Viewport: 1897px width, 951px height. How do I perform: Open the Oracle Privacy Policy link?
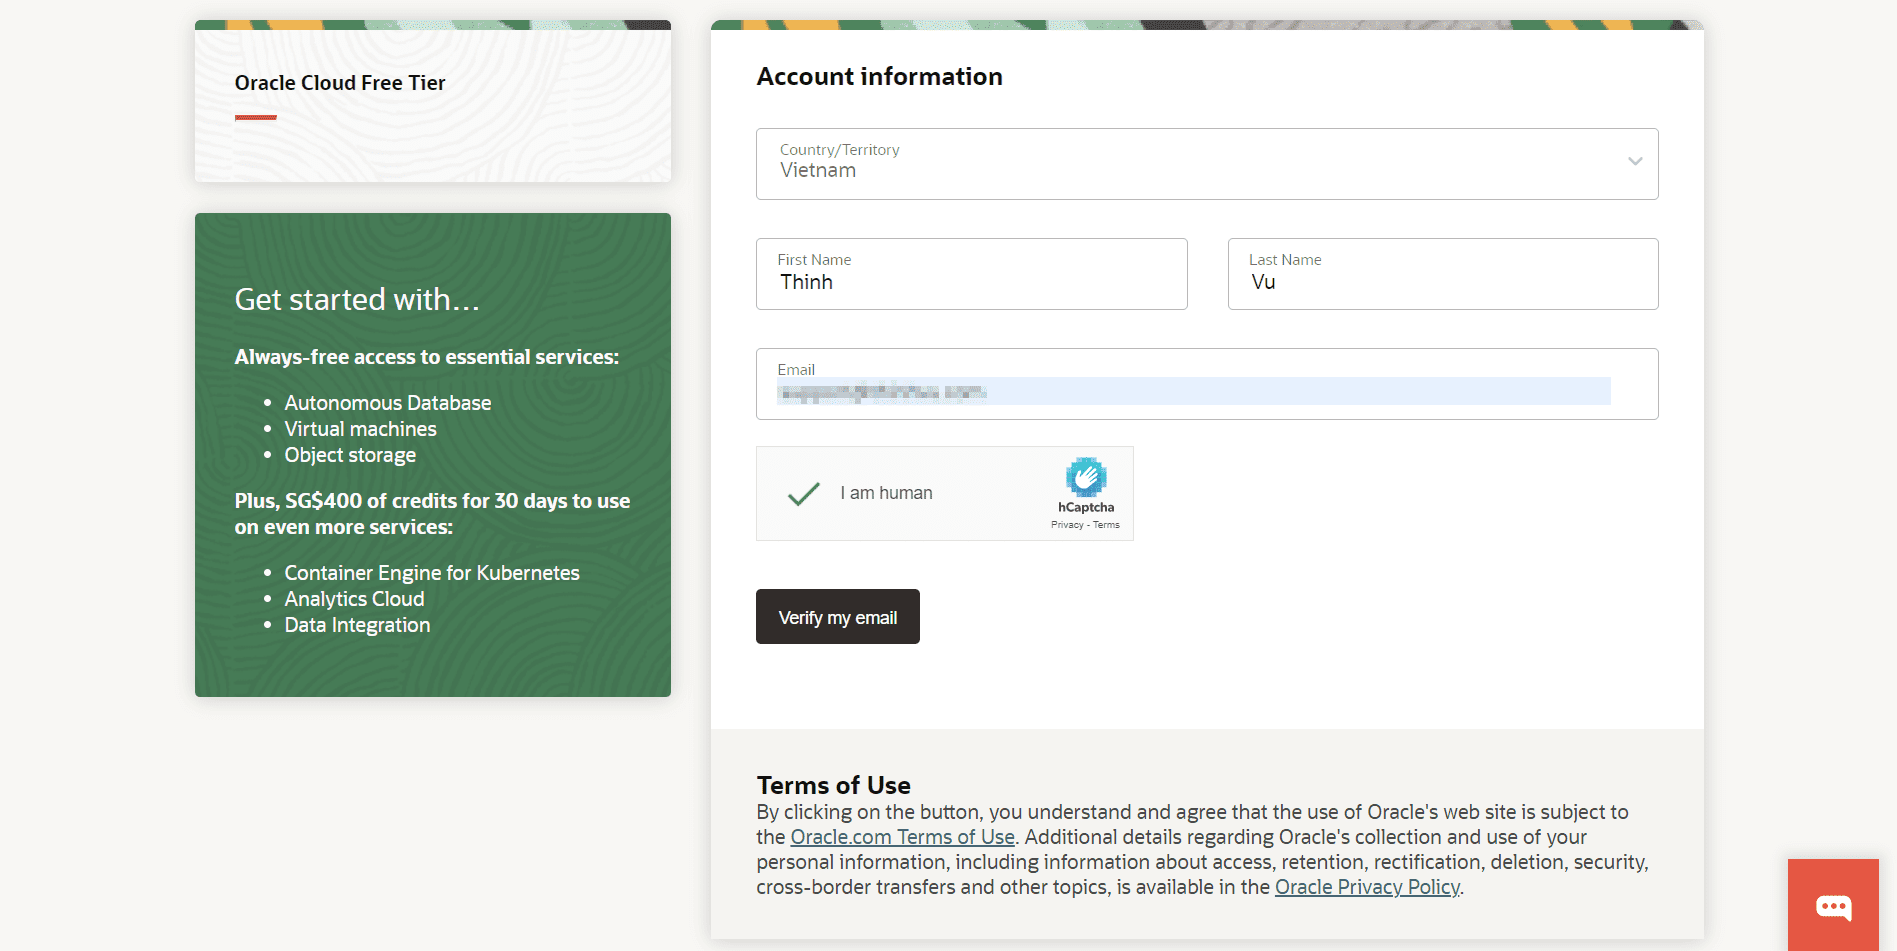1367,887
